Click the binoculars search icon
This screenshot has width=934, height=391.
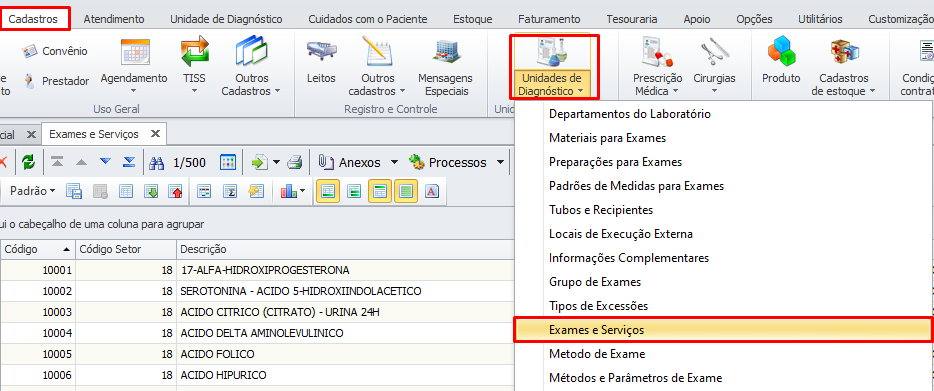pyautogui.click(x=156, y=162)
